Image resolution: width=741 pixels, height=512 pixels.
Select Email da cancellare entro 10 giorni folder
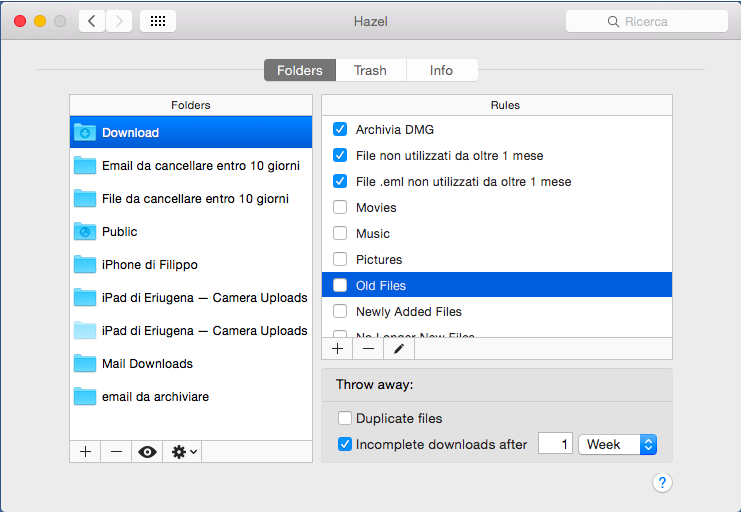click(x=191, y=165)
